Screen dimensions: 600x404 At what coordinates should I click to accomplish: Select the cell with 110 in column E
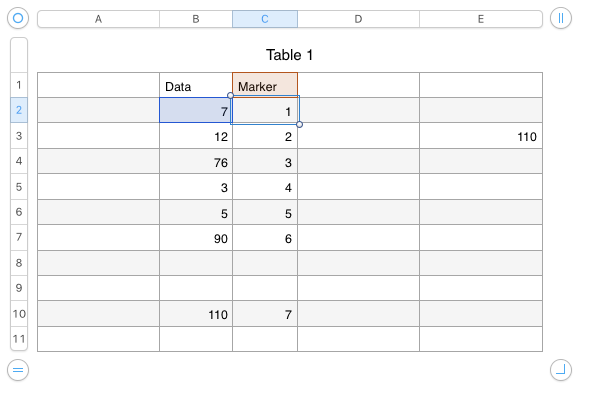[481, 137]
